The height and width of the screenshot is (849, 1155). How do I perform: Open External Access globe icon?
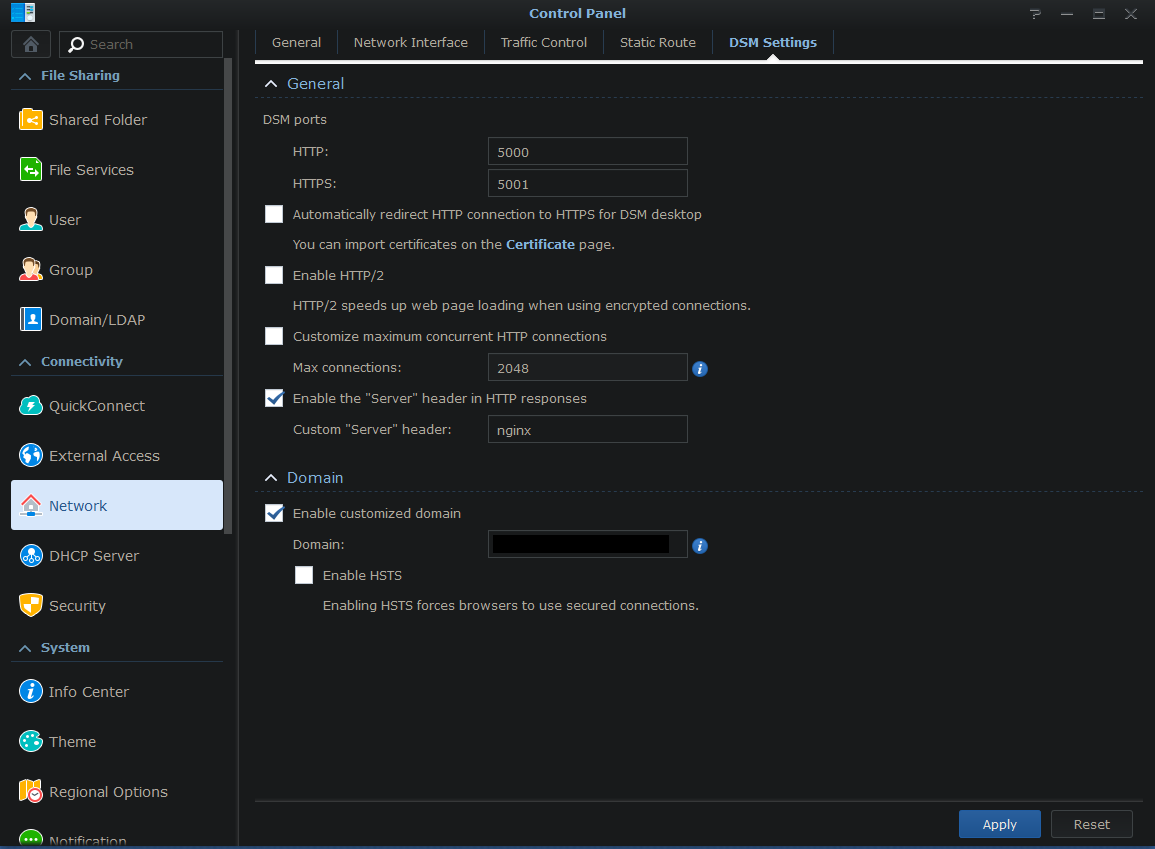coord(31,456)
